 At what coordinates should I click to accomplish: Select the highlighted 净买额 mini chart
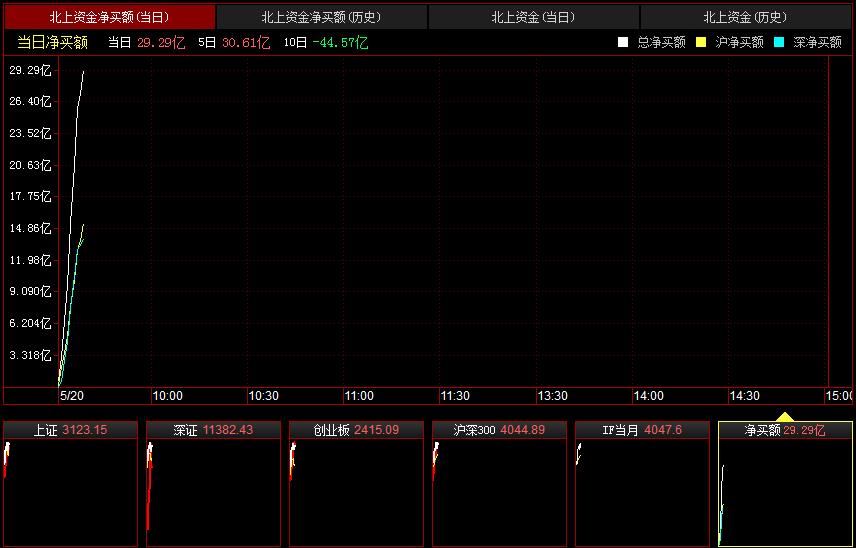point(785,484)
